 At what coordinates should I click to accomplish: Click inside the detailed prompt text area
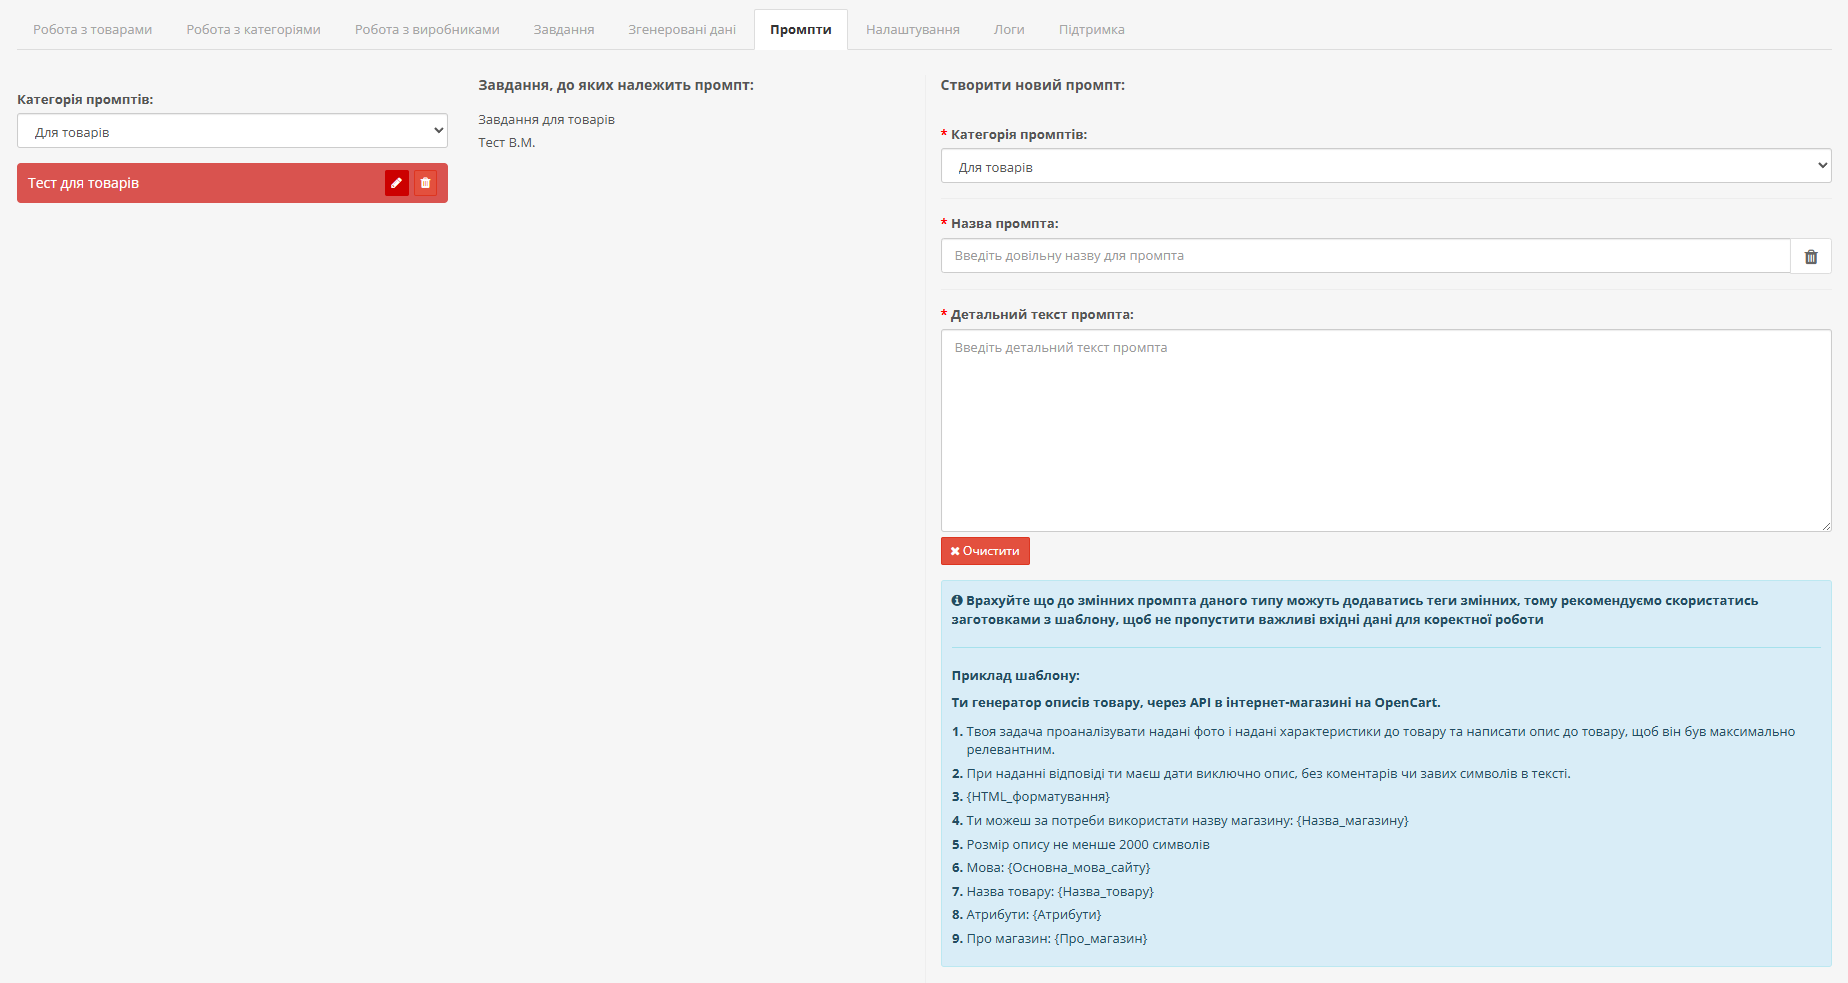click(1385, 430)
